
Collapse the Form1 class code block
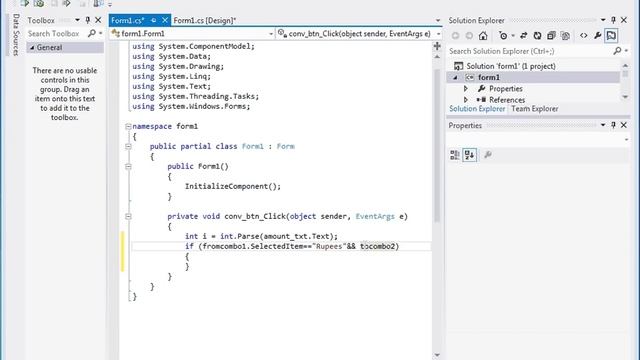128,147
